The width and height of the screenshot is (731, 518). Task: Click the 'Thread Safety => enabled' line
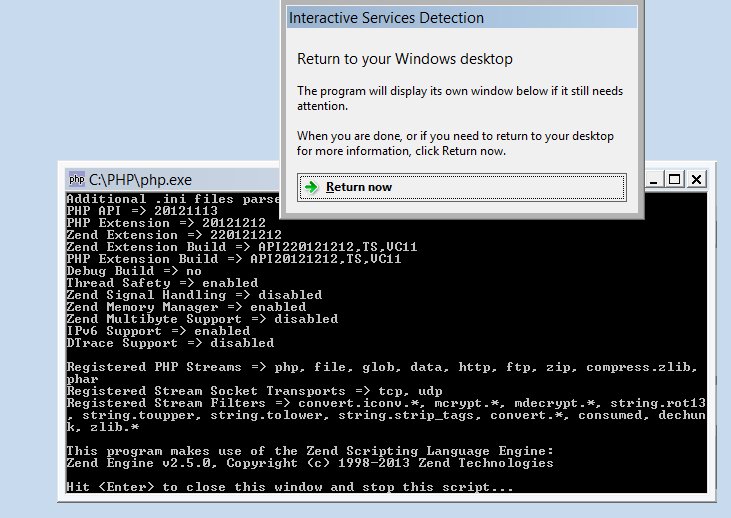click(162, 283)
